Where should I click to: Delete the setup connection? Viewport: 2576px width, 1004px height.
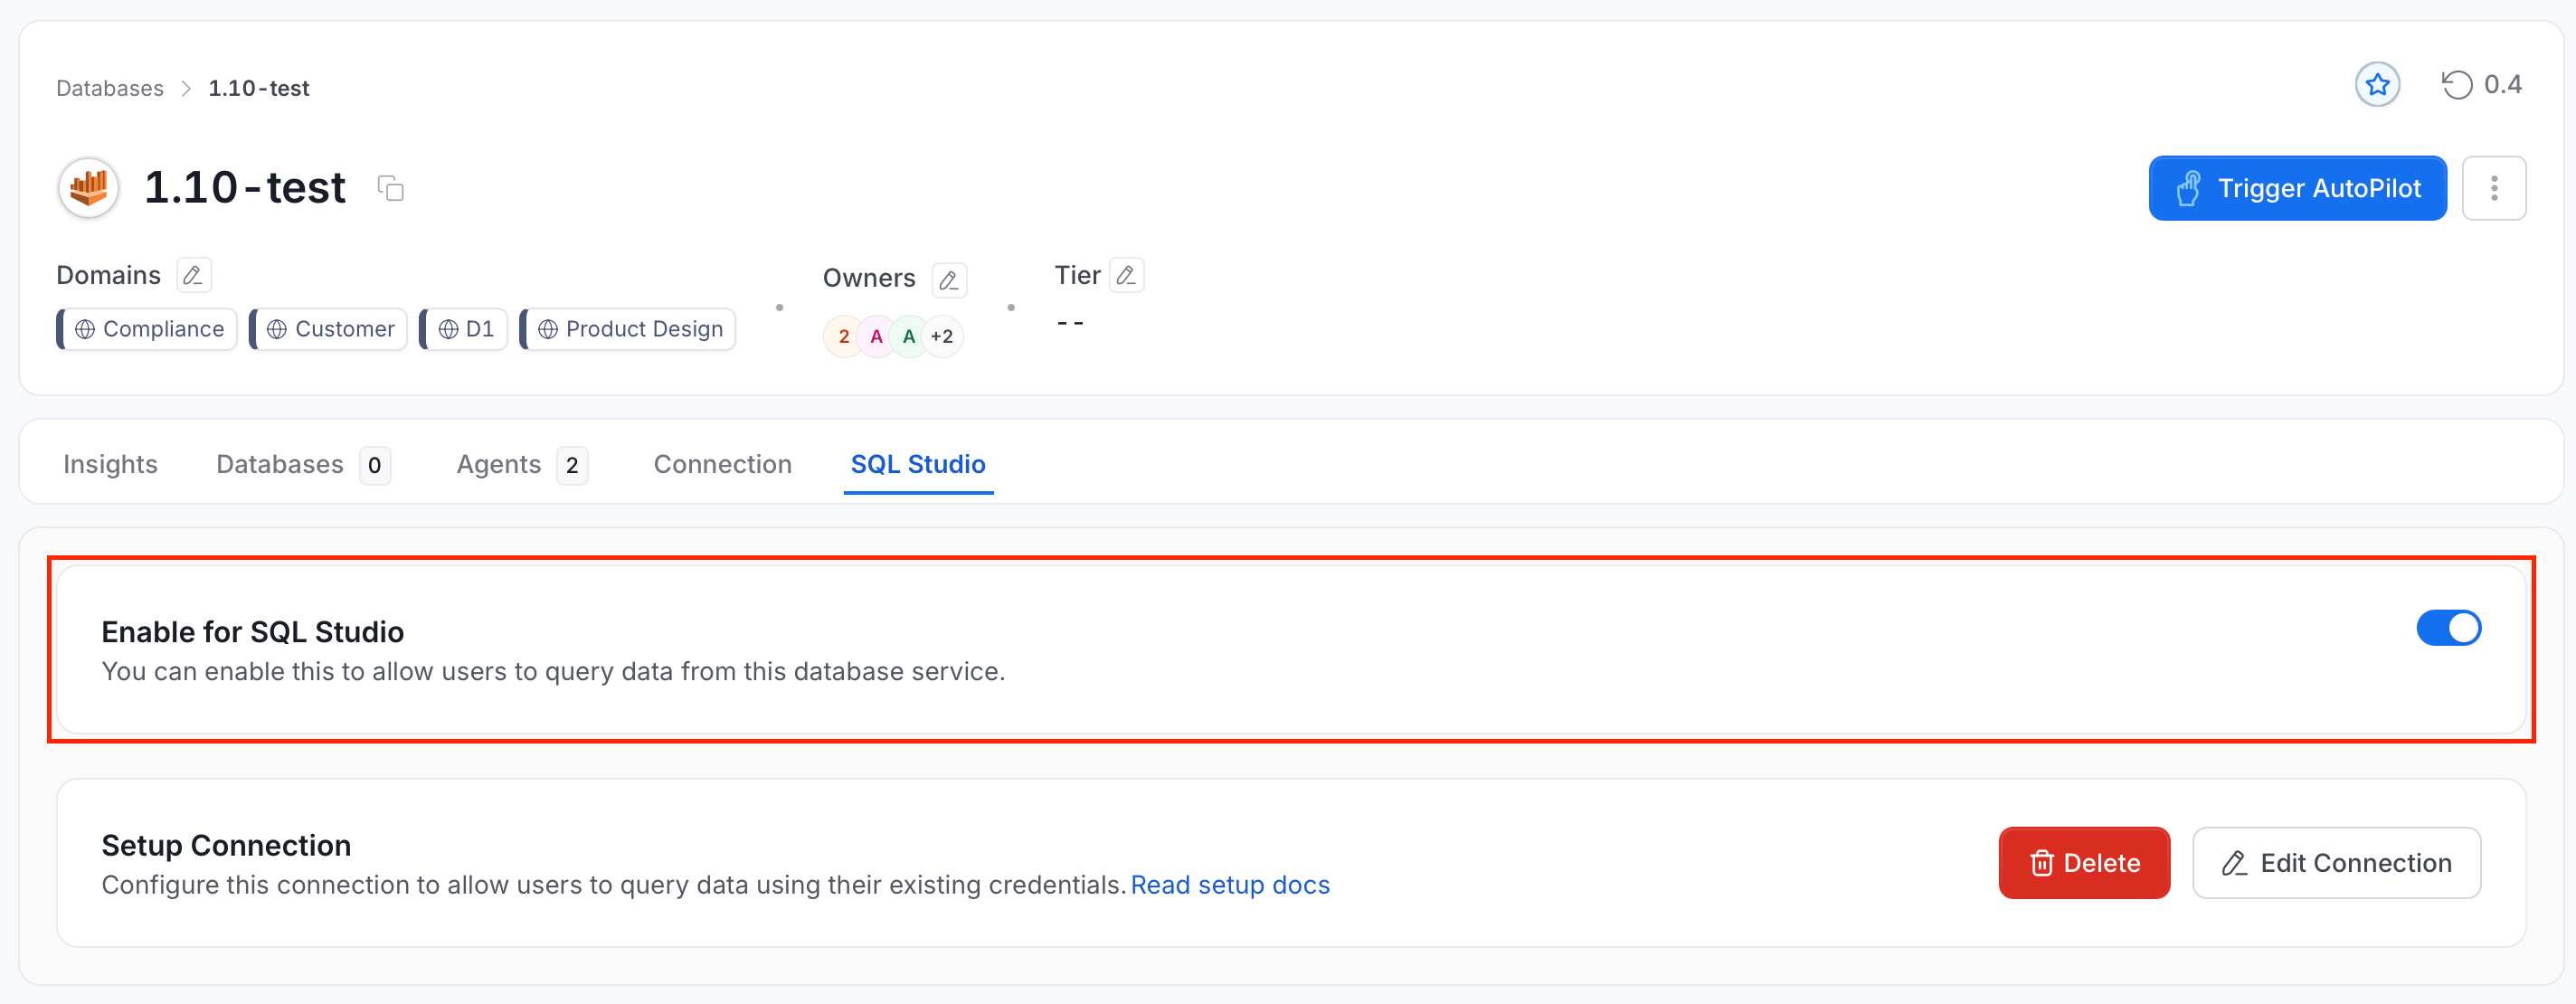tap(2084, 863)
